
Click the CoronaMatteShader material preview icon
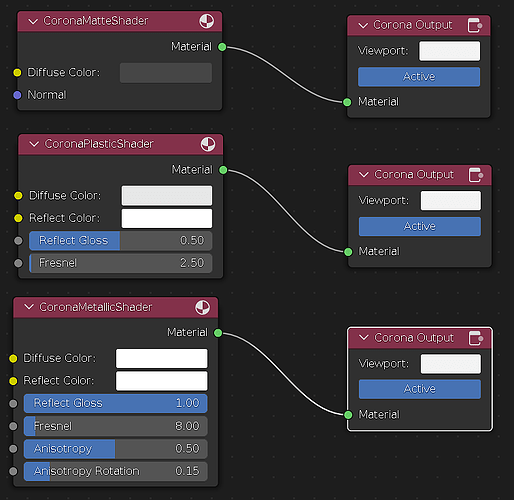tap(207, 21)
